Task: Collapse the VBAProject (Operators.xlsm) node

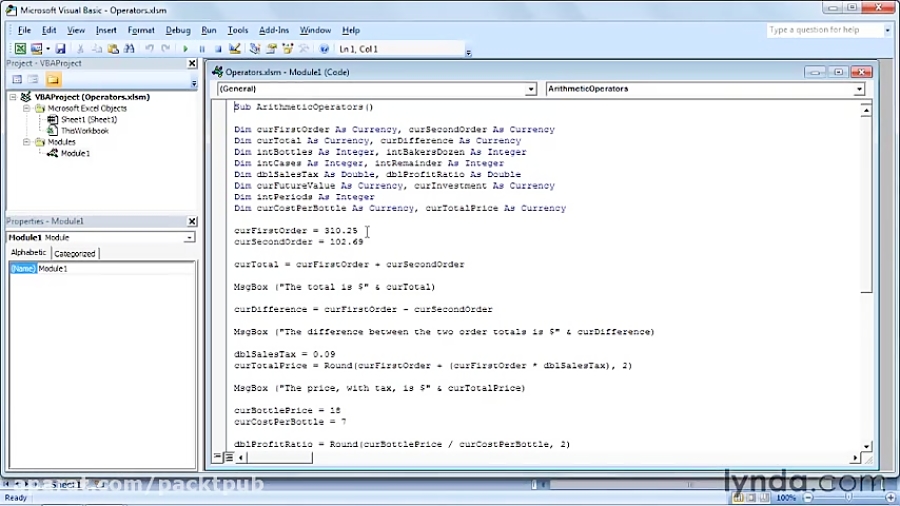Action: (13, 97)
